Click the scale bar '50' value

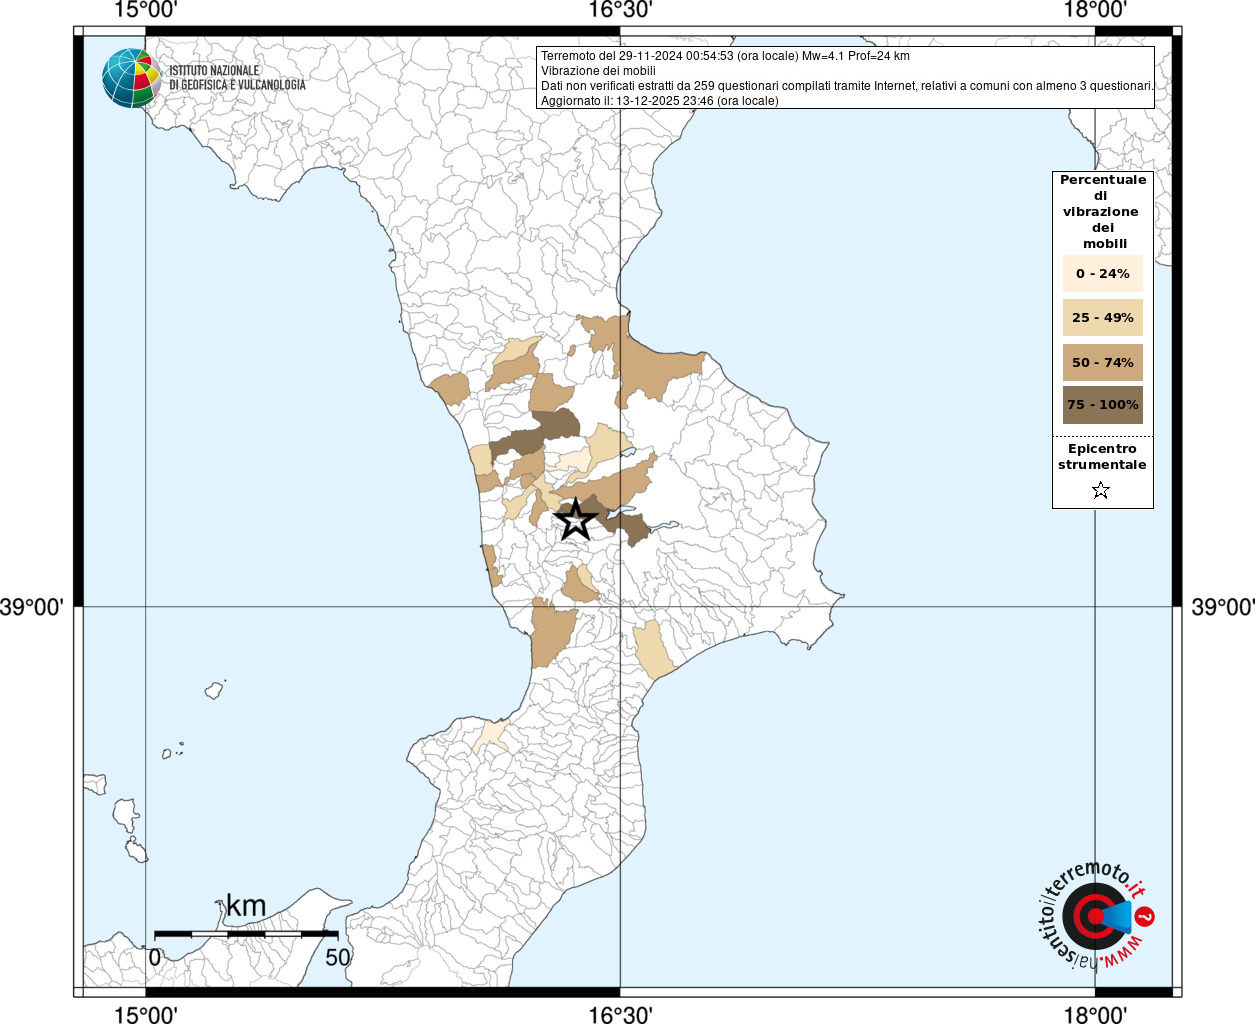[338, 957]
